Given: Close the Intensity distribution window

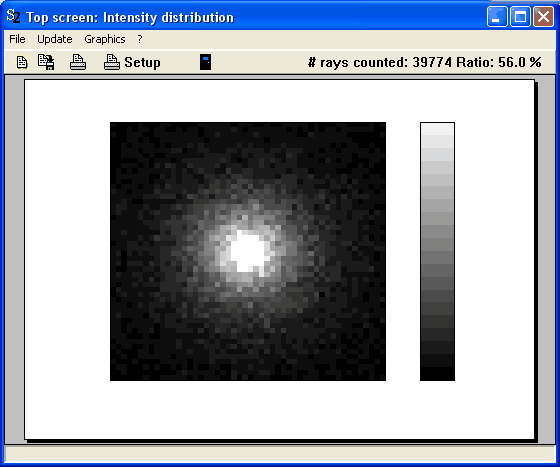Looking at the screenshot, I should point(543,16).
